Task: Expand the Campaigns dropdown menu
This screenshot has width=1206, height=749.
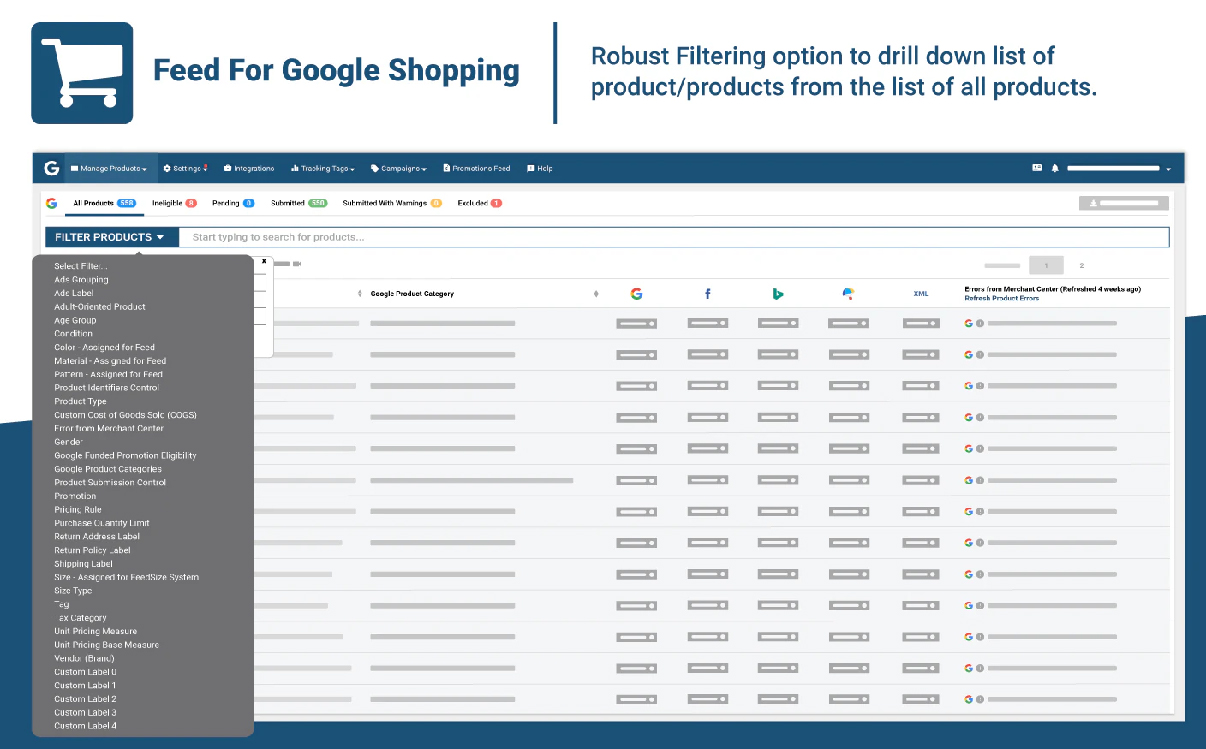Action: 399,169
